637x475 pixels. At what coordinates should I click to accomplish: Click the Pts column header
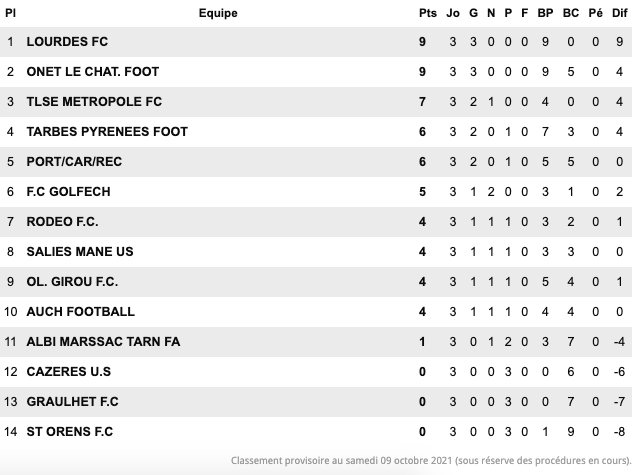pyautogui.click(x=427, y=13)
